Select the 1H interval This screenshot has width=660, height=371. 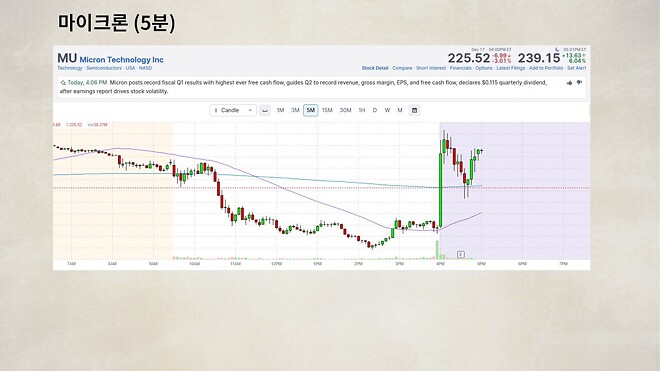(362, 110)
